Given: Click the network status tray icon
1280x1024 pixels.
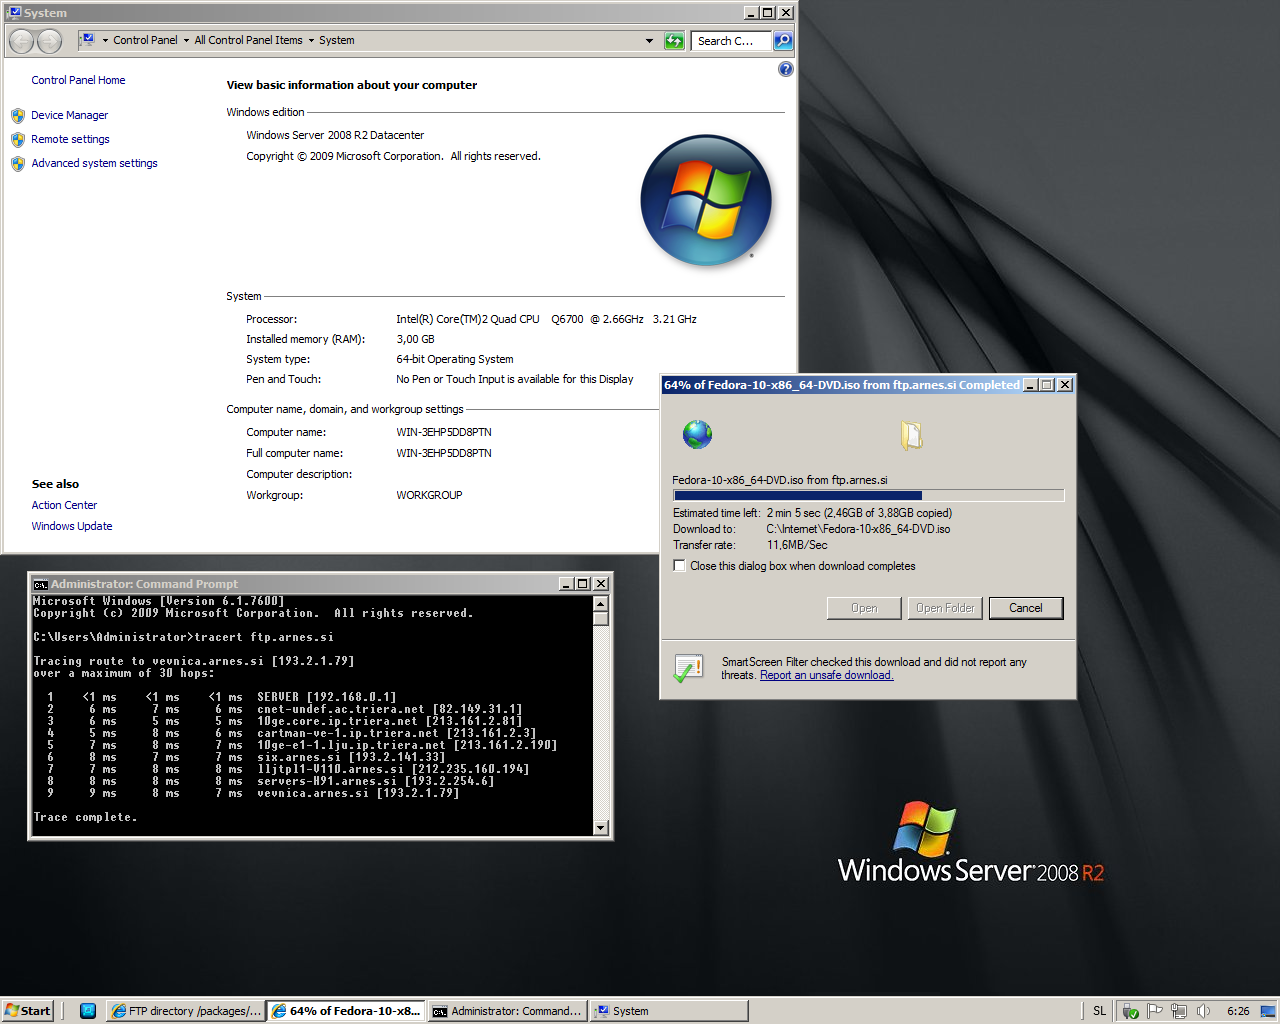Looking at the screenshot, I should click(x=1179, y=1011).
